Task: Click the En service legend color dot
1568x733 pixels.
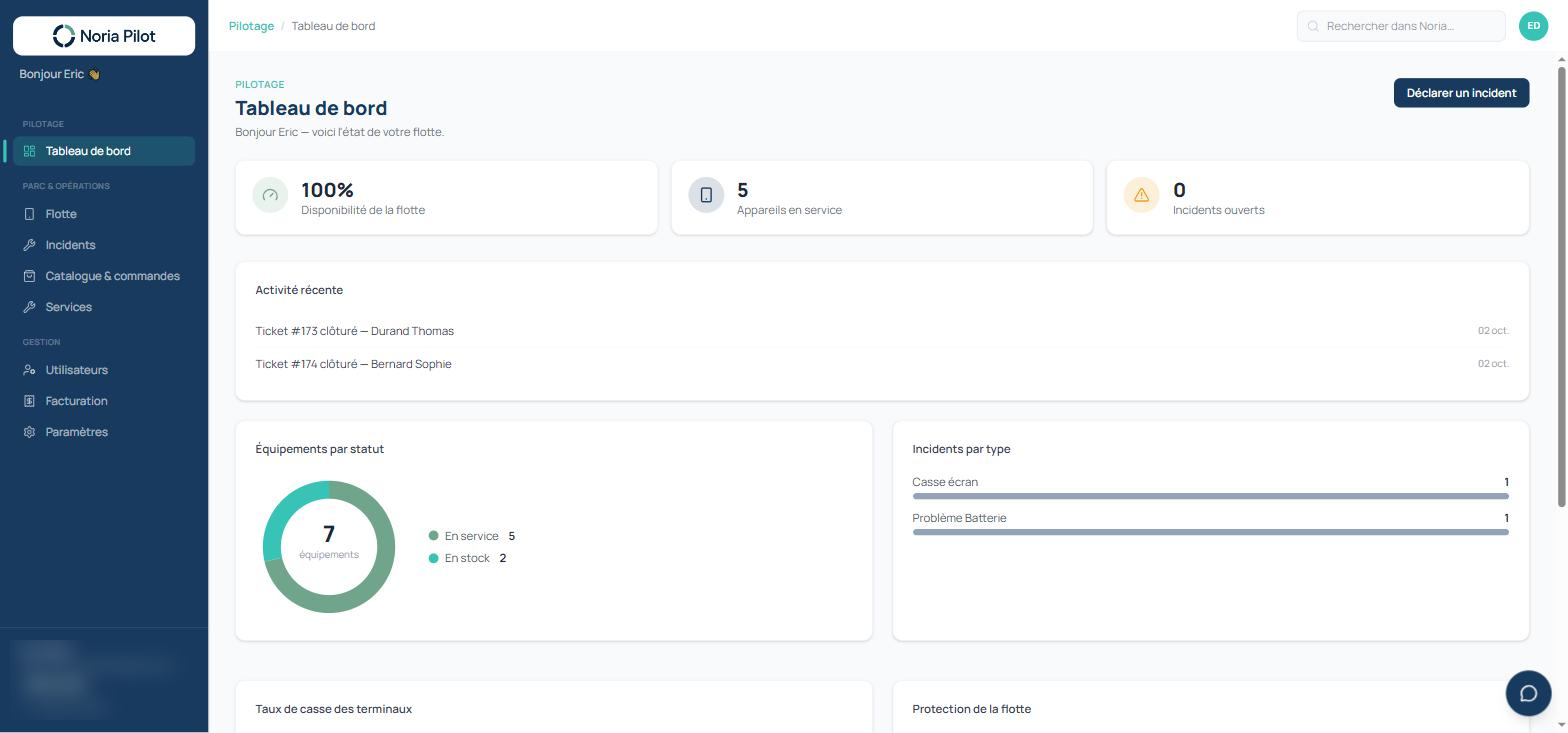Action: click(433, 536)
